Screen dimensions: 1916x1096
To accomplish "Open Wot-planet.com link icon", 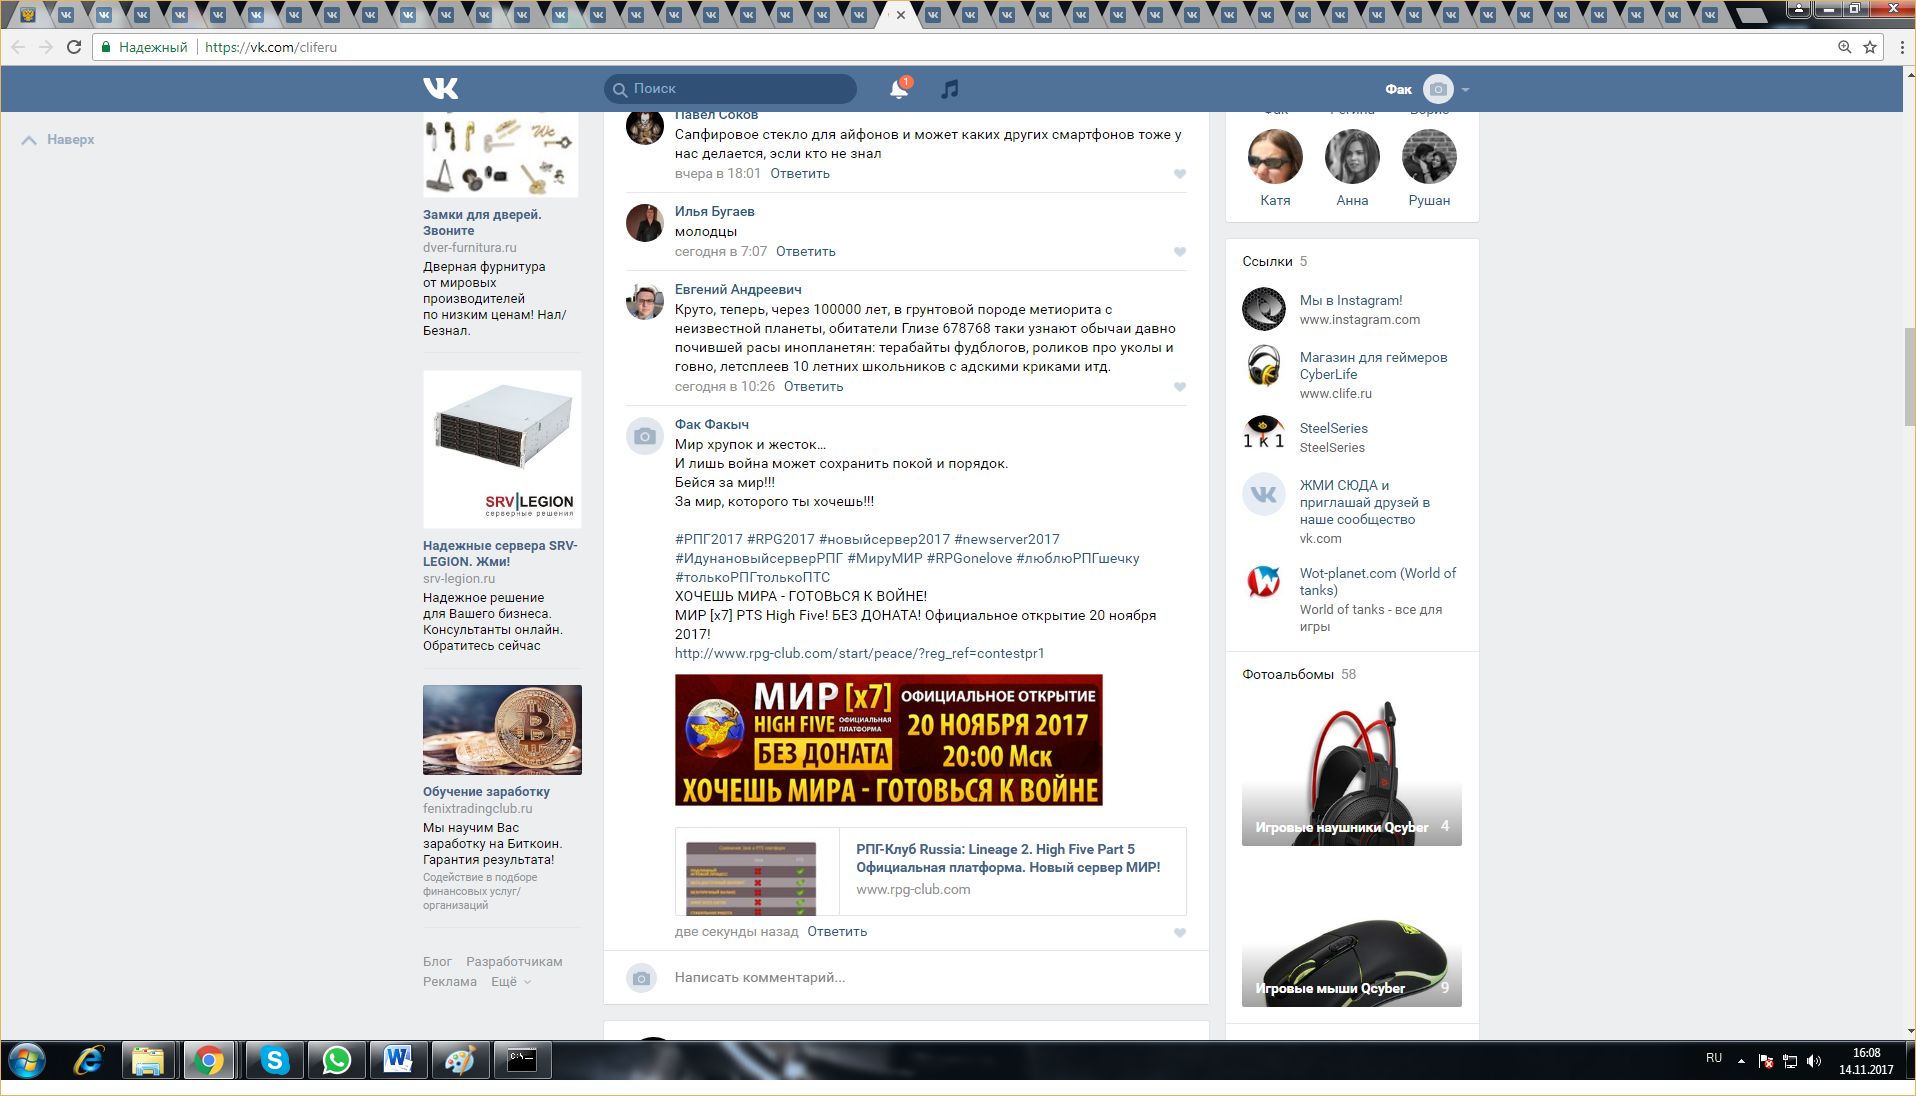I will (x=1263, y=582).
